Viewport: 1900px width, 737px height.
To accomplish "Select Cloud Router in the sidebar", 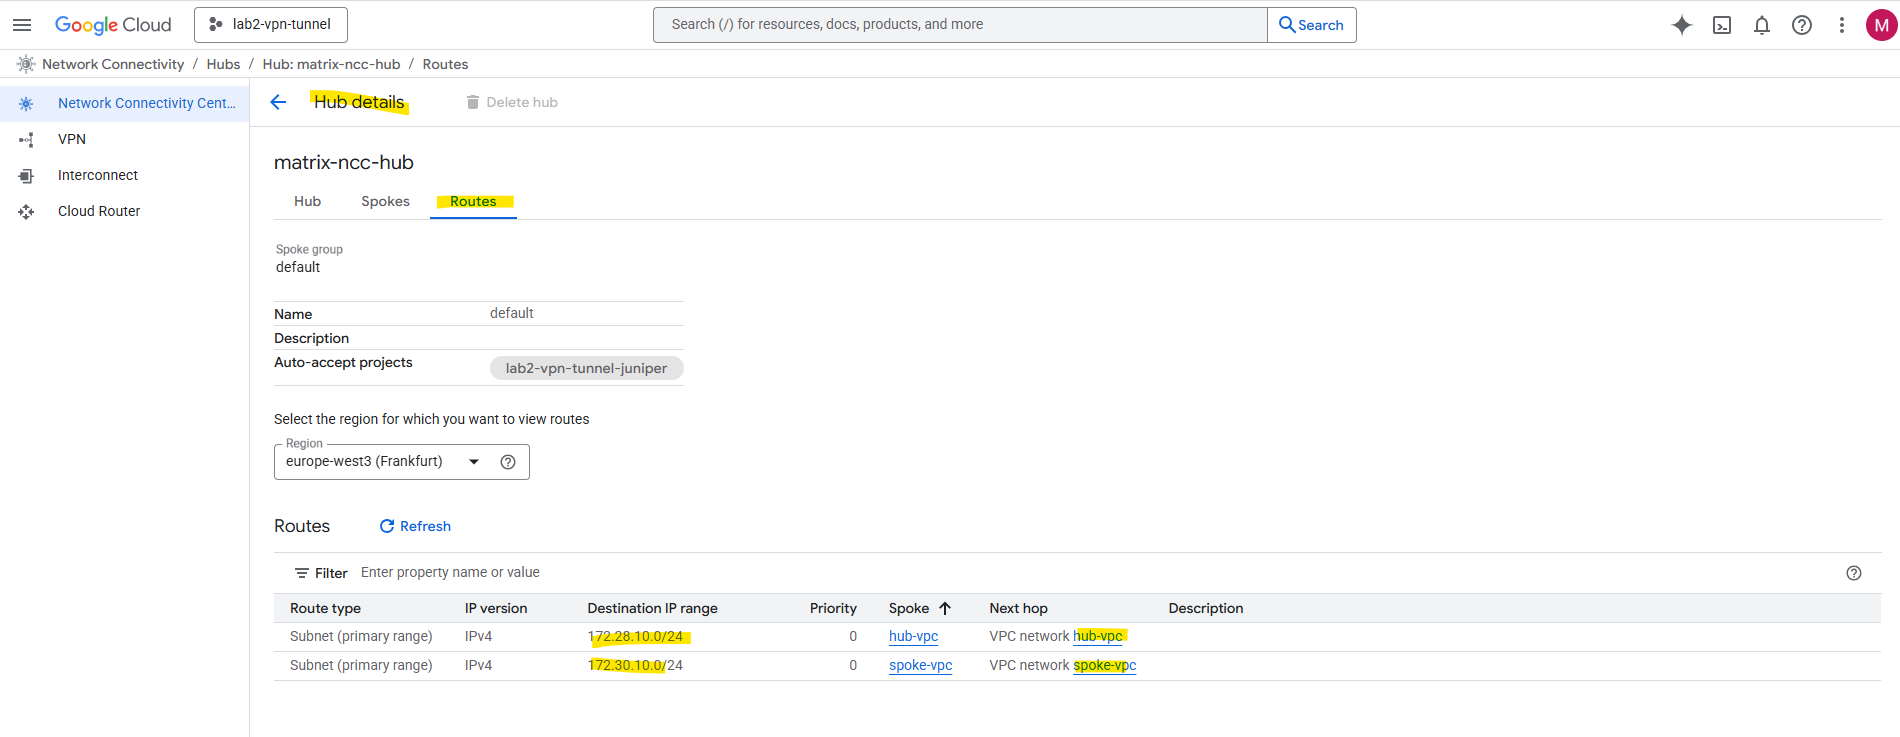I will (x=99, y=211).
